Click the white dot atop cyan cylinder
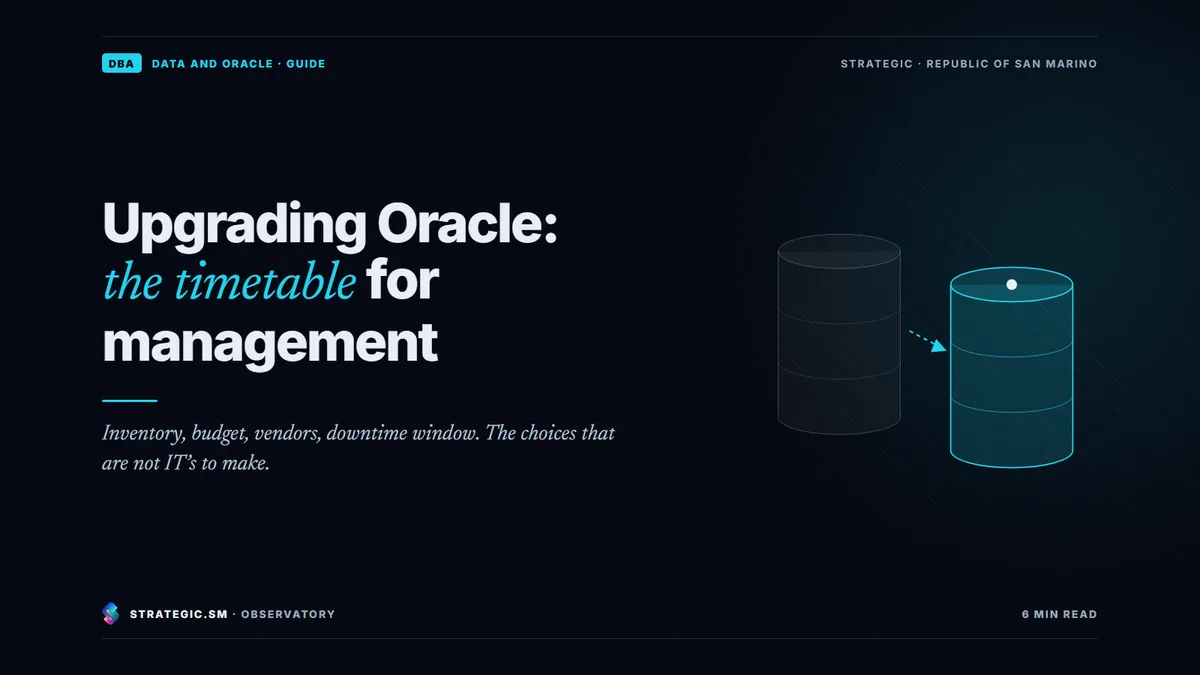1200x675 pixels. (1011, 285)
